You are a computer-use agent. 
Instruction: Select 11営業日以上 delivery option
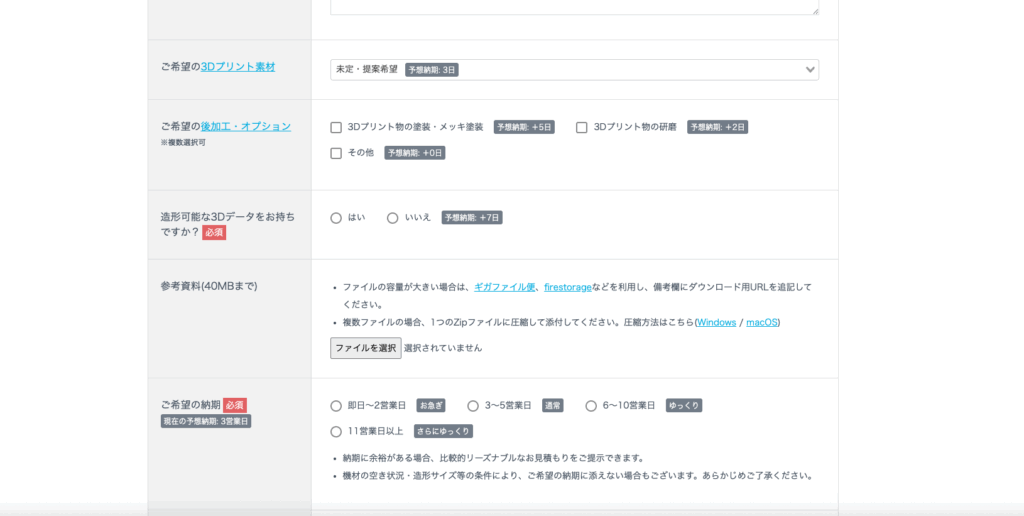(336, 432)
